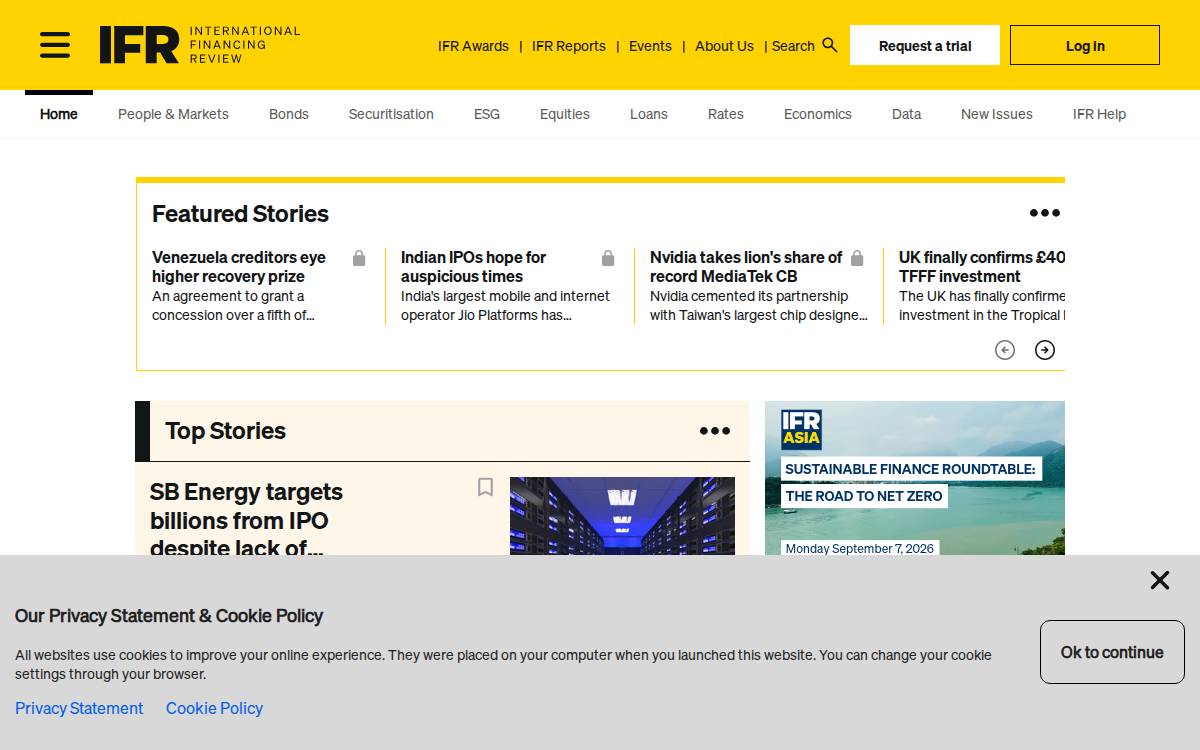Image resolution: width=1200 pixels, height=750 pixels.
Task: Click 'Nvidia cemented its partnership' summary text
Action: (x=758, y=306)
